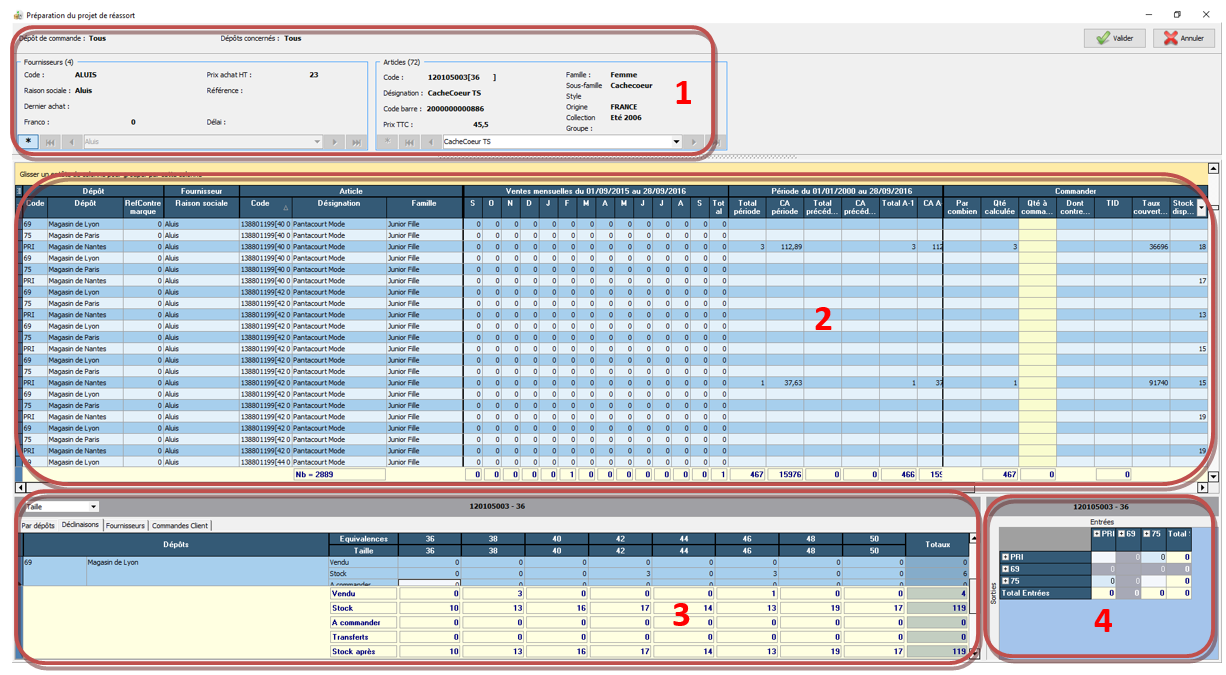Click the asterisk button in Fournisseurs navigator
Viewport: 1226px width, 675px height.
click(29, 142)
